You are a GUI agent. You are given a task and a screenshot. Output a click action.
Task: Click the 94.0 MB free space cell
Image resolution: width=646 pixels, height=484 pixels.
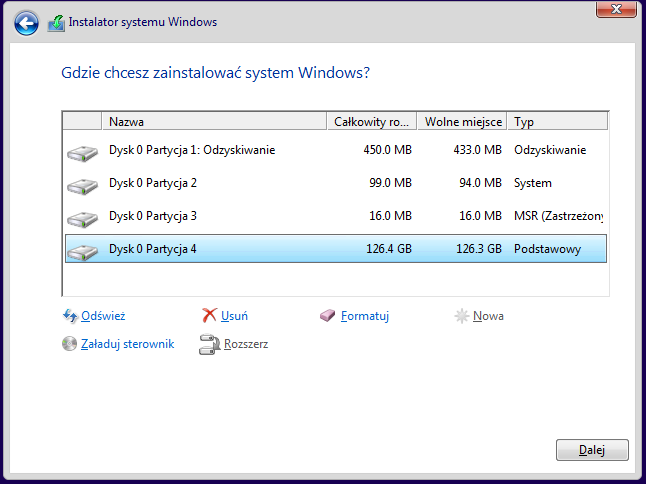480,183
